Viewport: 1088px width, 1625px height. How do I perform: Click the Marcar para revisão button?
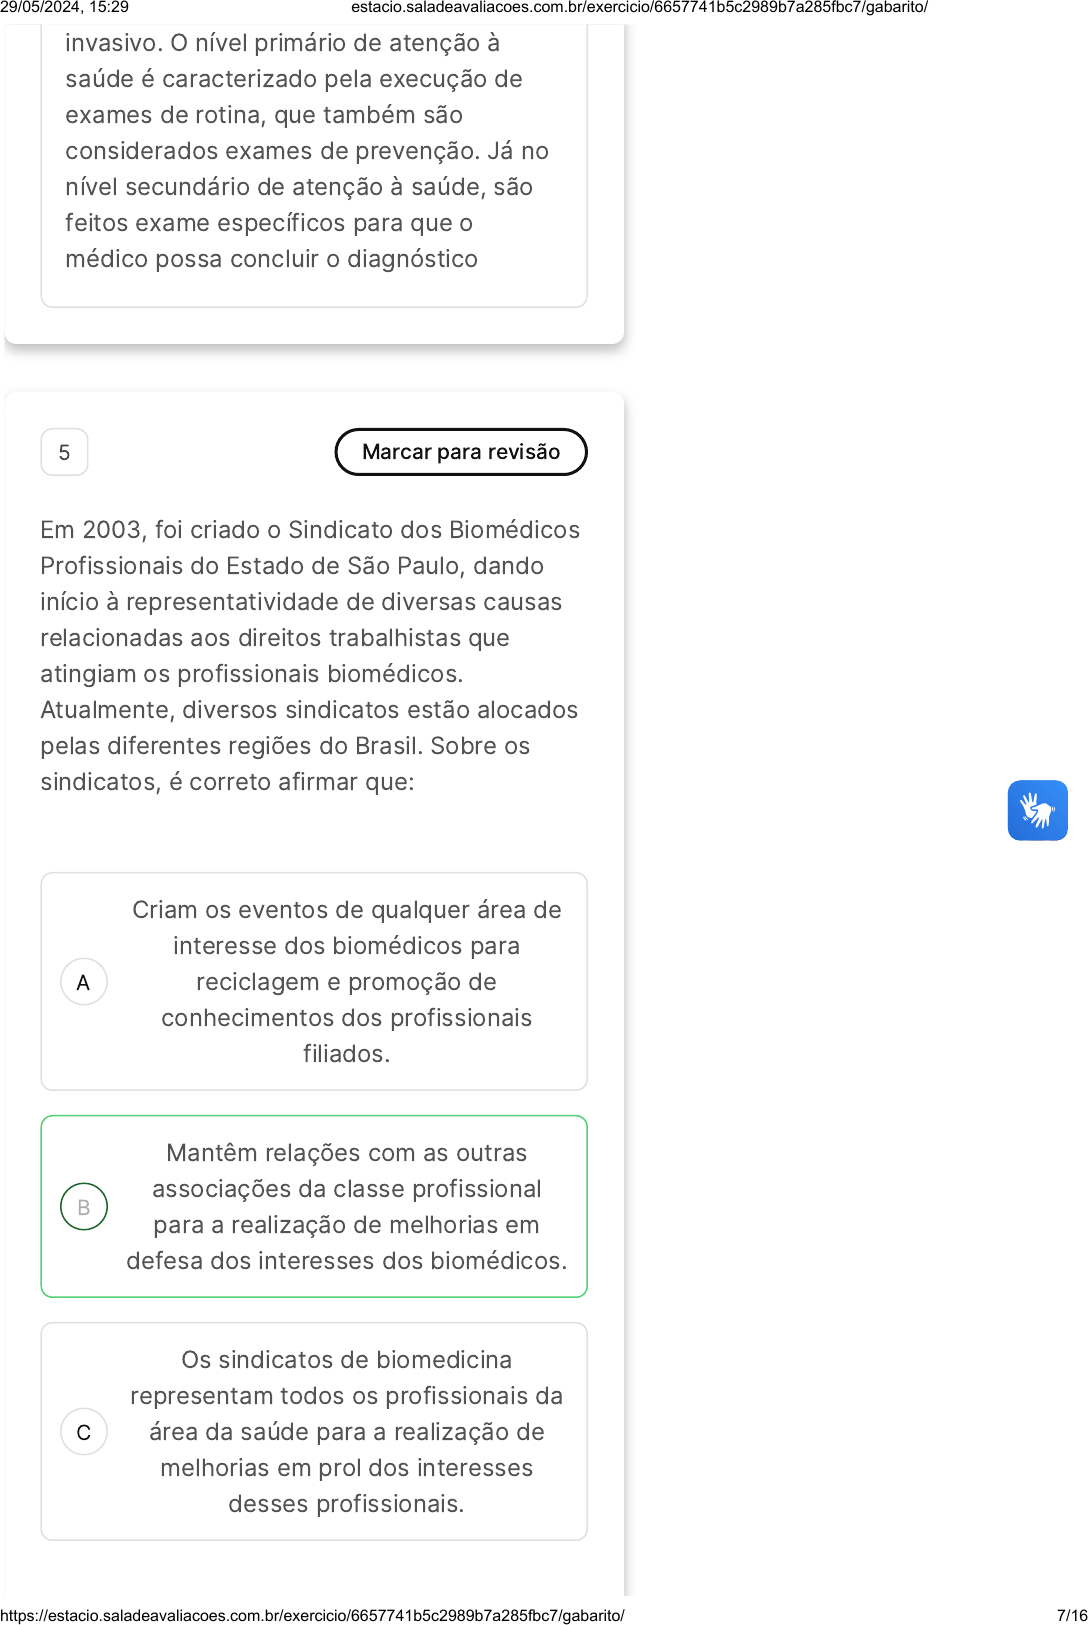(461, 452)
